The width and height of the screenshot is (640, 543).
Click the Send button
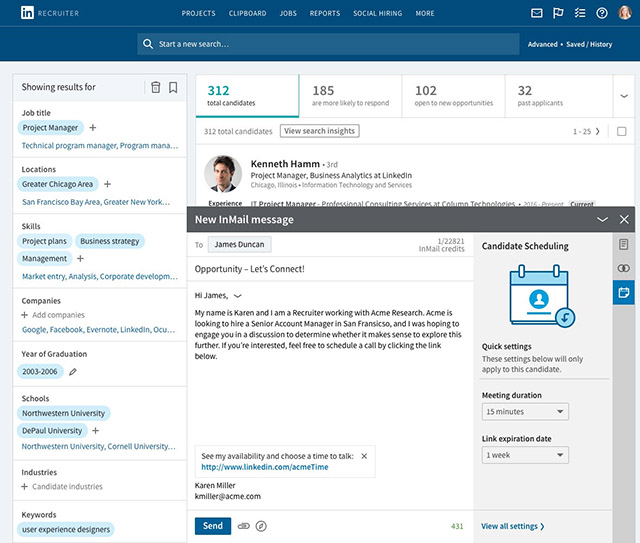pos(213,526)
